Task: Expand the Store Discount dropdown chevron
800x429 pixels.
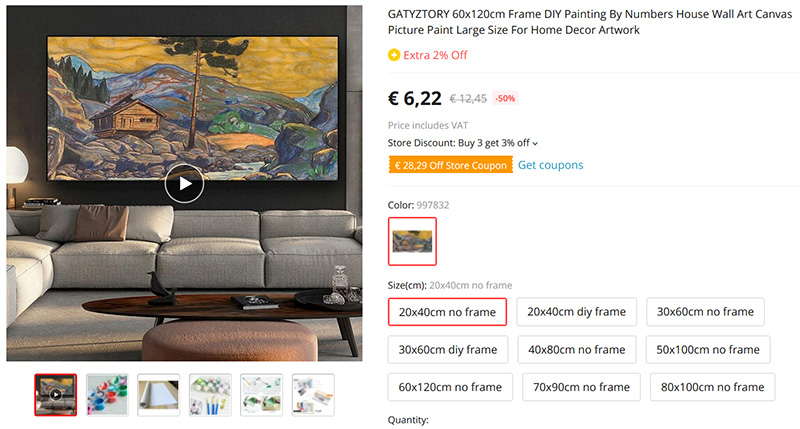Action: (x=535, y=144)
